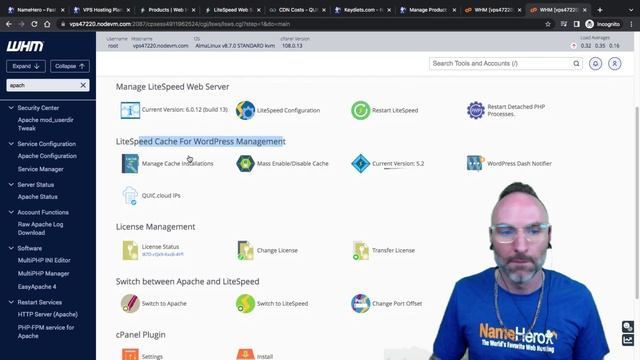
Task: Switch to the Products browser tab
Action: [x=167, y=10]
